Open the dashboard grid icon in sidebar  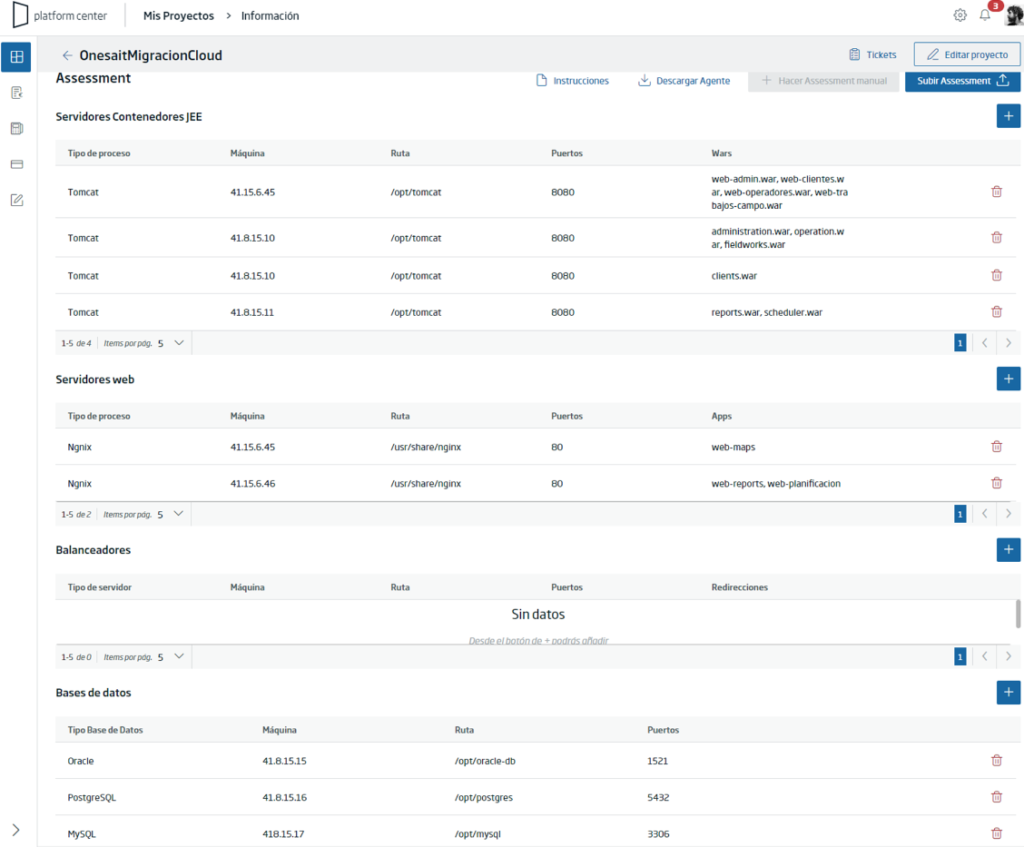pos(16,57)
